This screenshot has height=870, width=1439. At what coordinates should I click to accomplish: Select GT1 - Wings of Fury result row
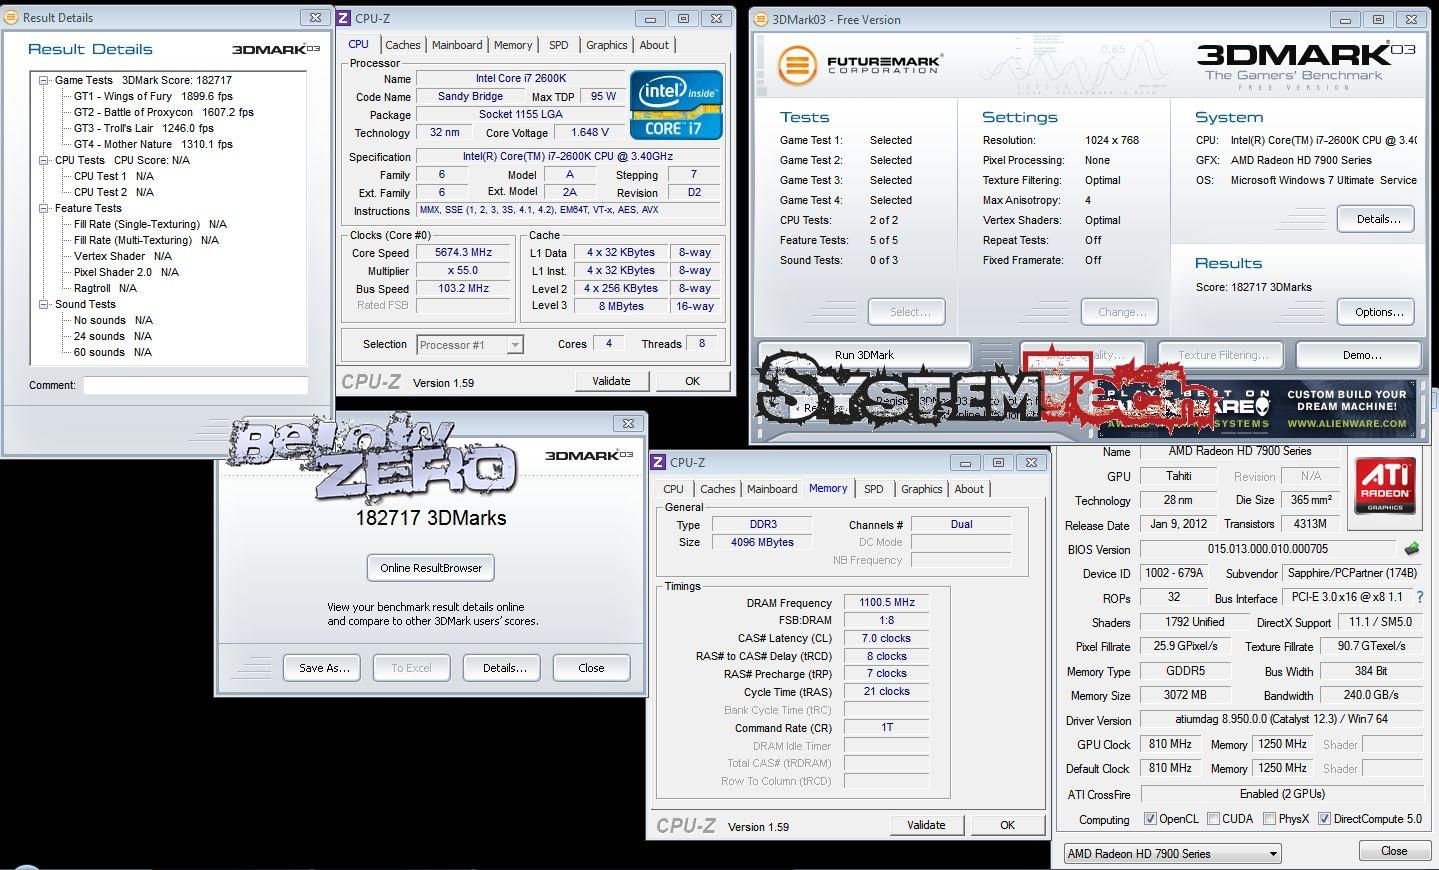153,96
